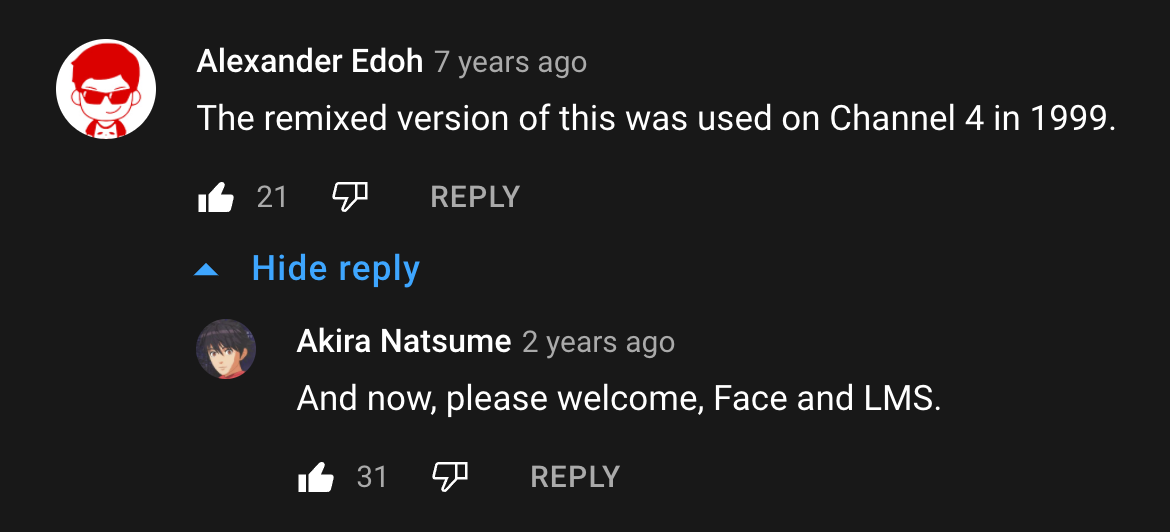The width and height of the screenshot is (1170, 532).
Task: Reply to Akira Natsume's comment
Action: point(575,477)
